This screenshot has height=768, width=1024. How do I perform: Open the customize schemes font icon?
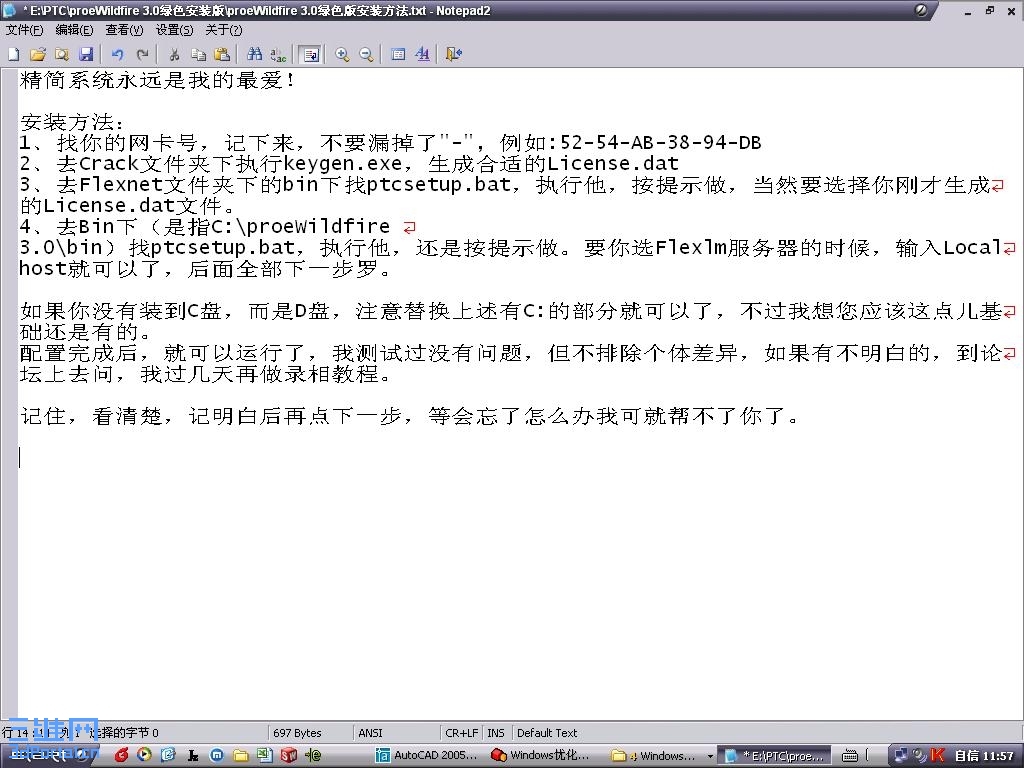click(423, 54)
